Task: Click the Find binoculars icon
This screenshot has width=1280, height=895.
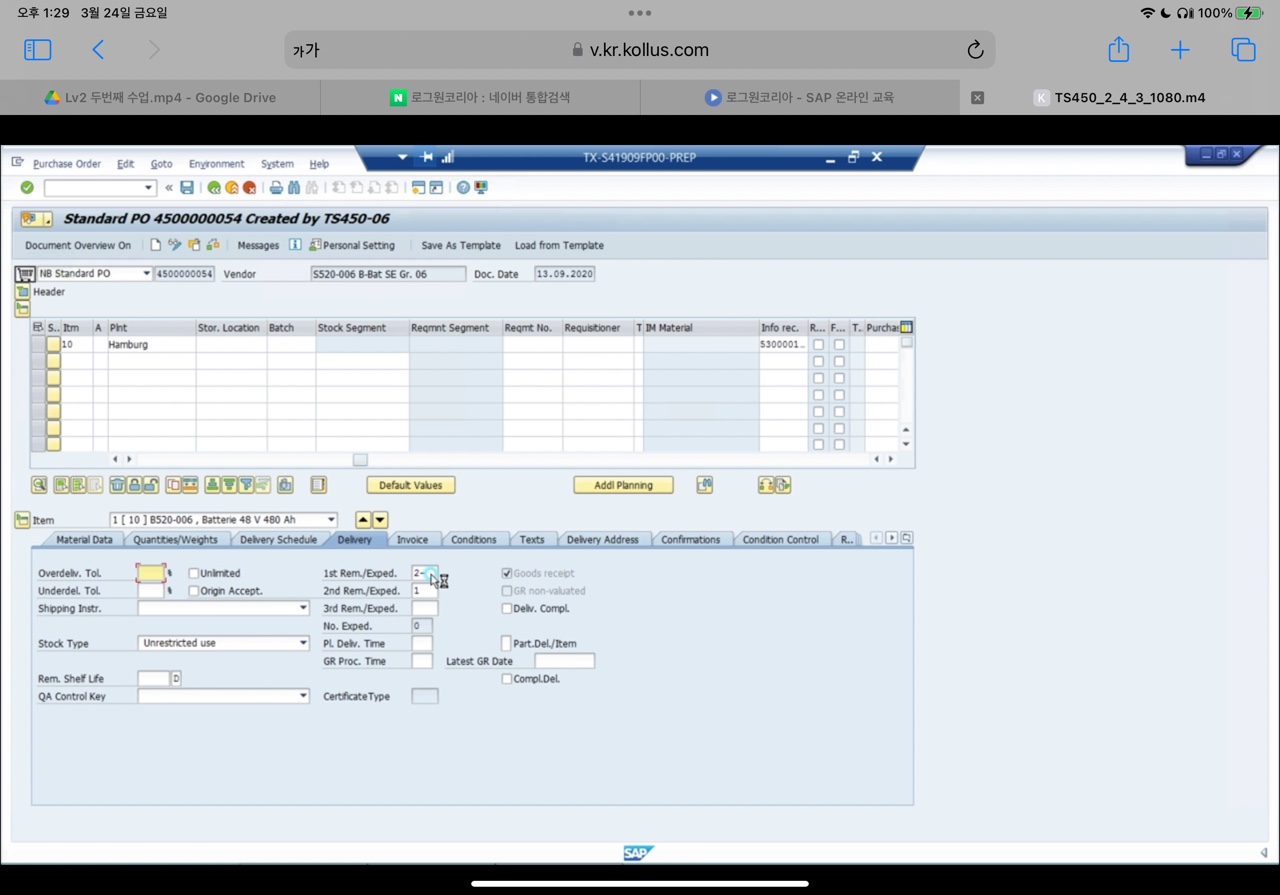Action: 294,187
